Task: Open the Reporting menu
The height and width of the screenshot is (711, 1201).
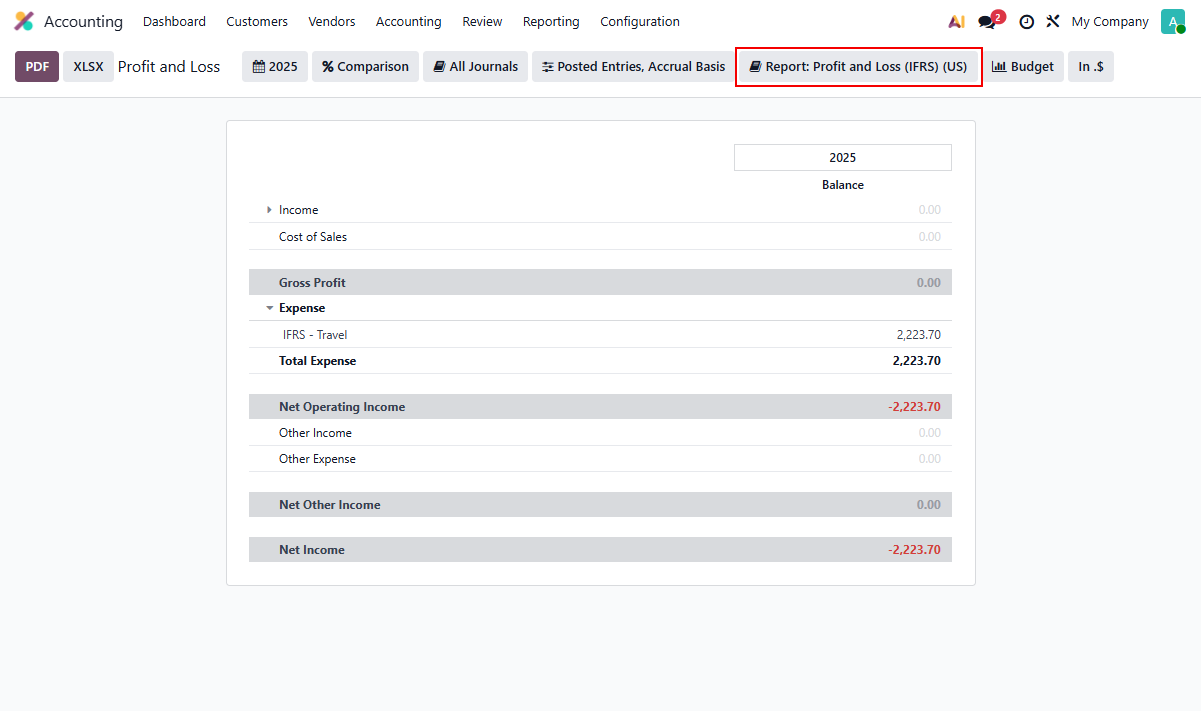Action: click(x=551, y=21)
